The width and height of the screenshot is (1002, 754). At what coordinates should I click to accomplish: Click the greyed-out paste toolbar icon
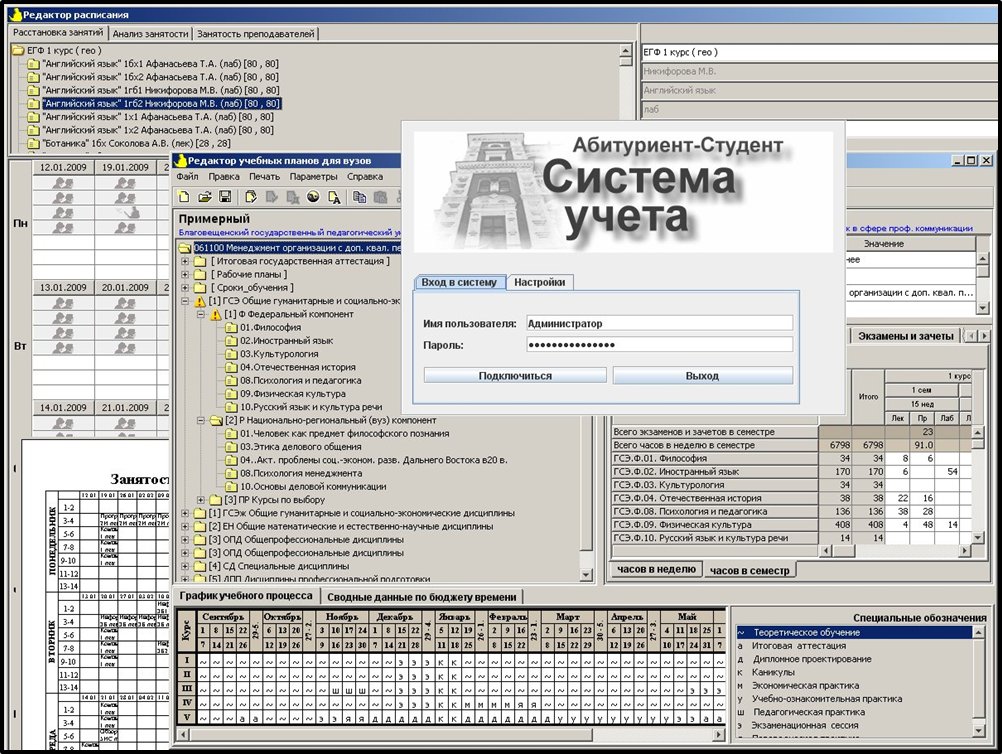[x=380, y=197]
